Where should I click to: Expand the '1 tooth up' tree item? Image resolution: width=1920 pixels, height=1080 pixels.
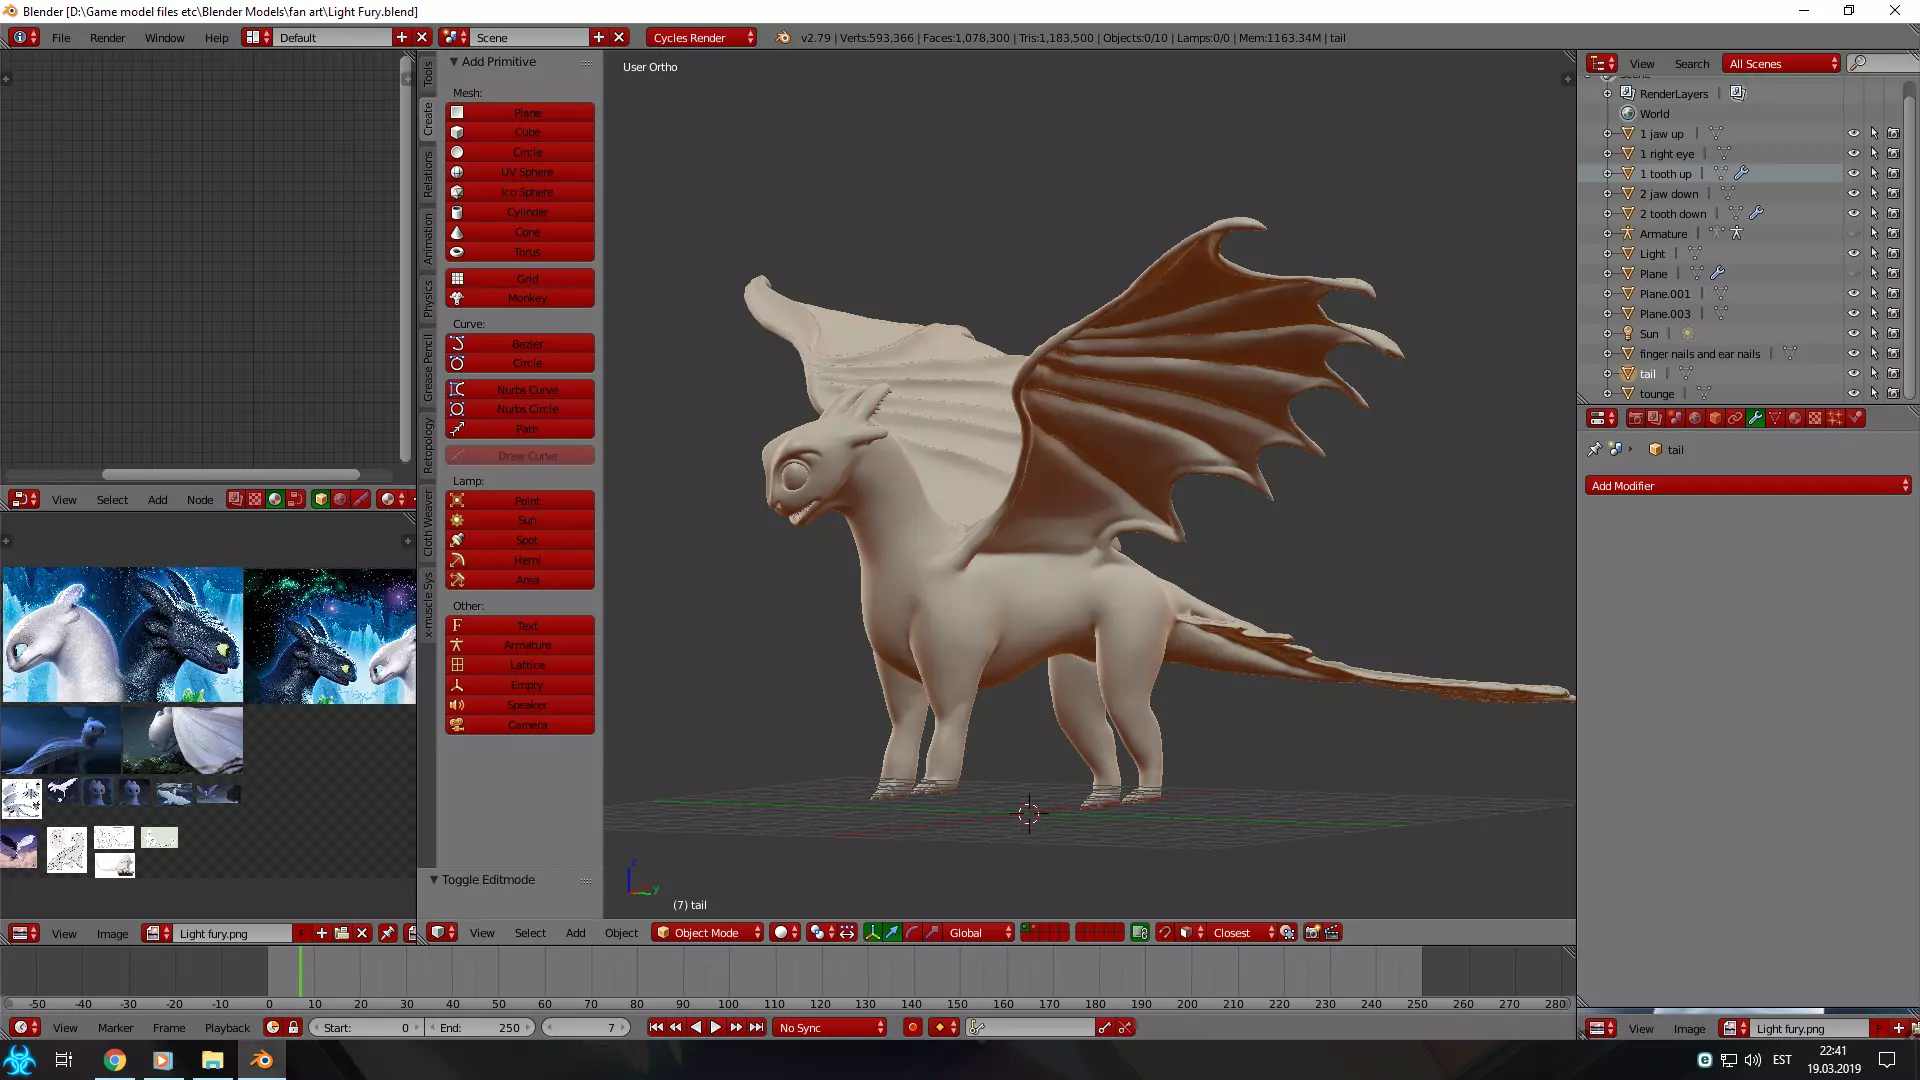[1607, 173]
